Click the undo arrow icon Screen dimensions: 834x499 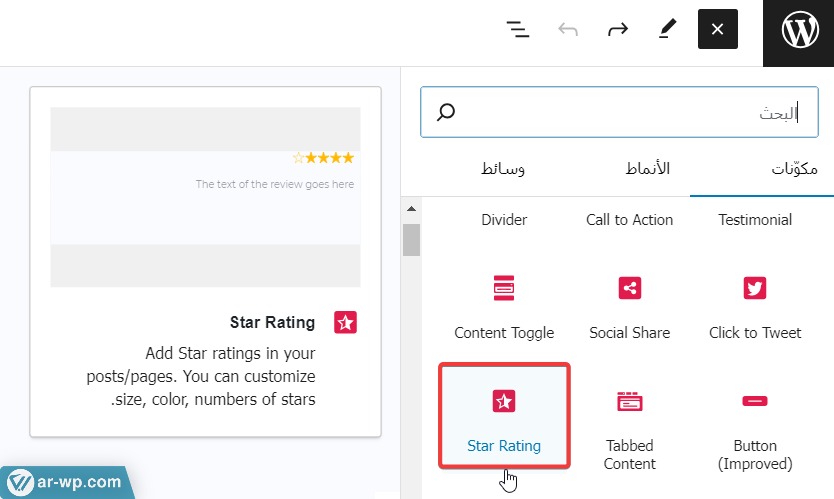pos(568,30)
